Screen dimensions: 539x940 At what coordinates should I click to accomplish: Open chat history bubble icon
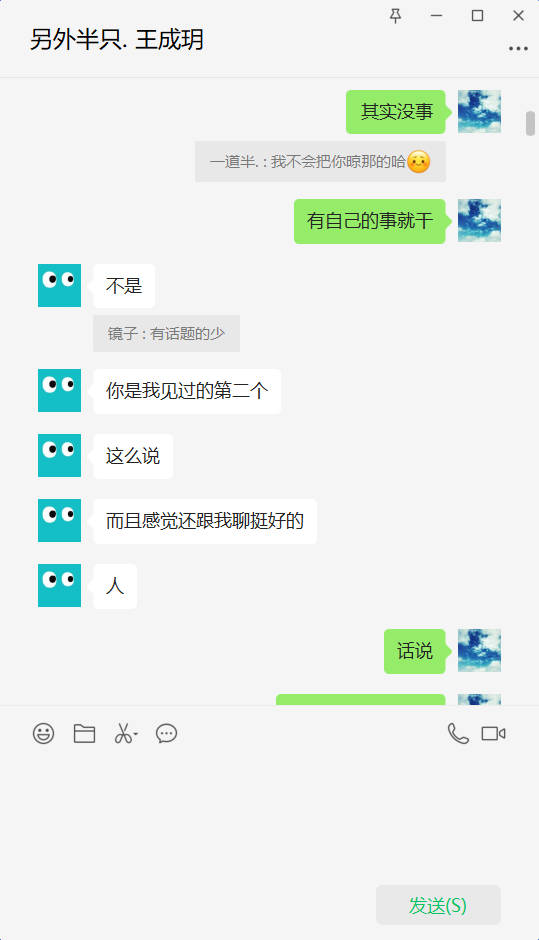tap(166, 733)
